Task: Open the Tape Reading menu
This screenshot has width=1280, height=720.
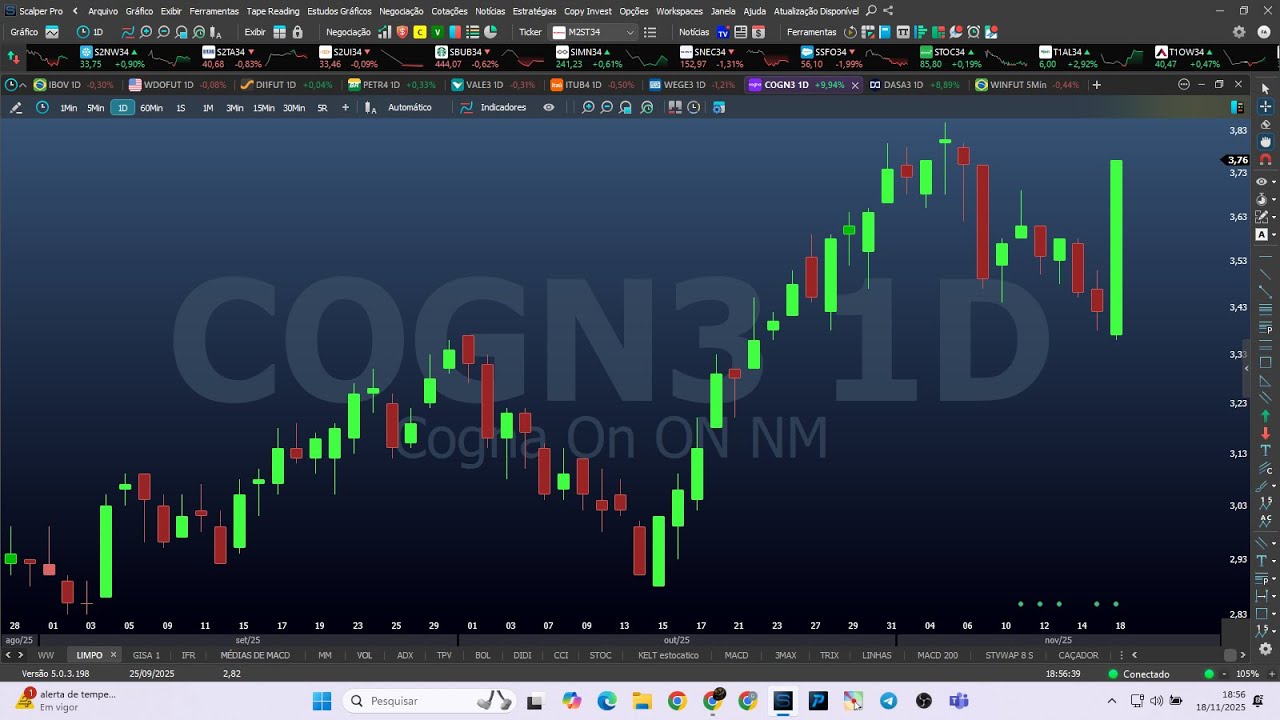Action: pos(273,11)
